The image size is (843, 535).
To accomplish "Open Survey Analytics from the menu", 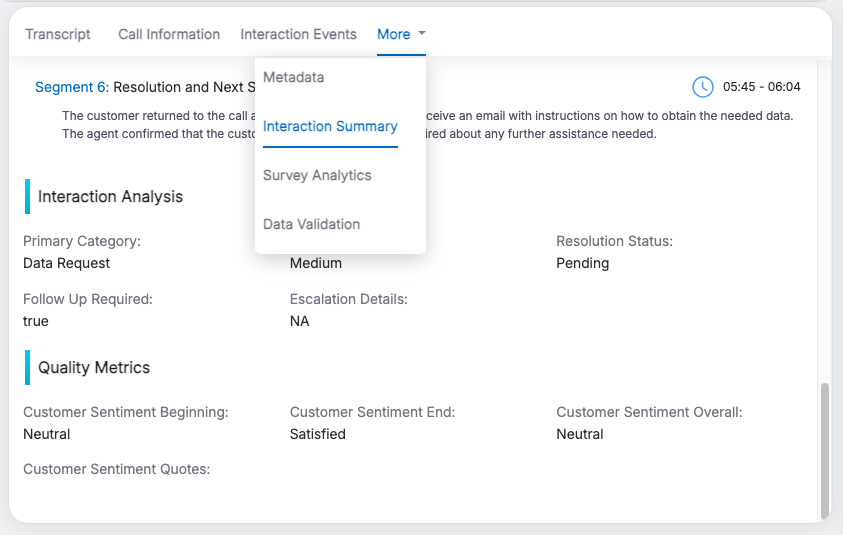I will 317,175.
